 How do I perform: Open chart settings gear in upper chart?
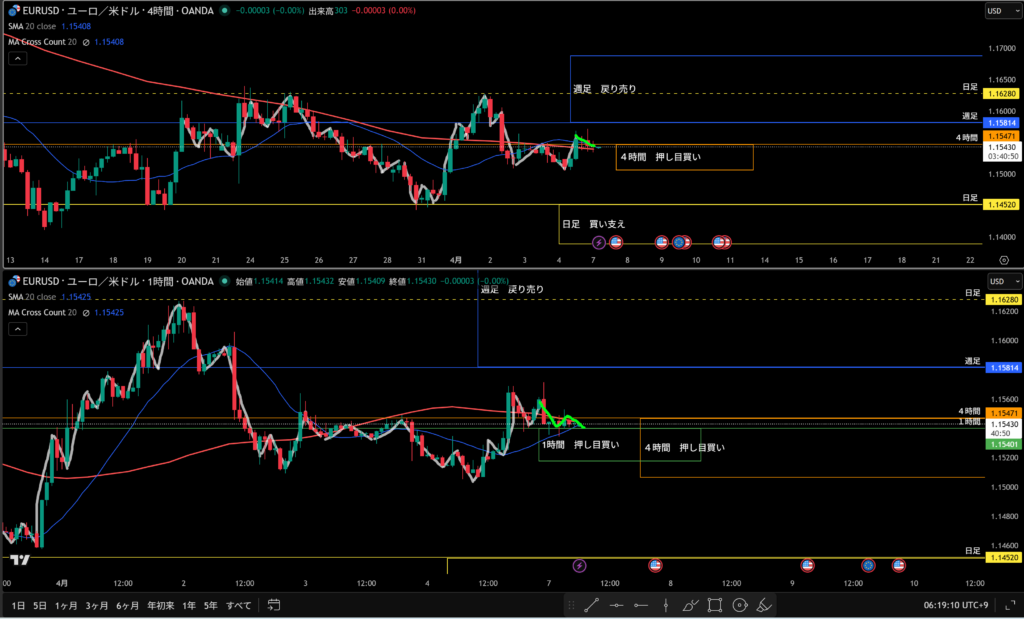pyautogui.click(x=1003, y=260)
